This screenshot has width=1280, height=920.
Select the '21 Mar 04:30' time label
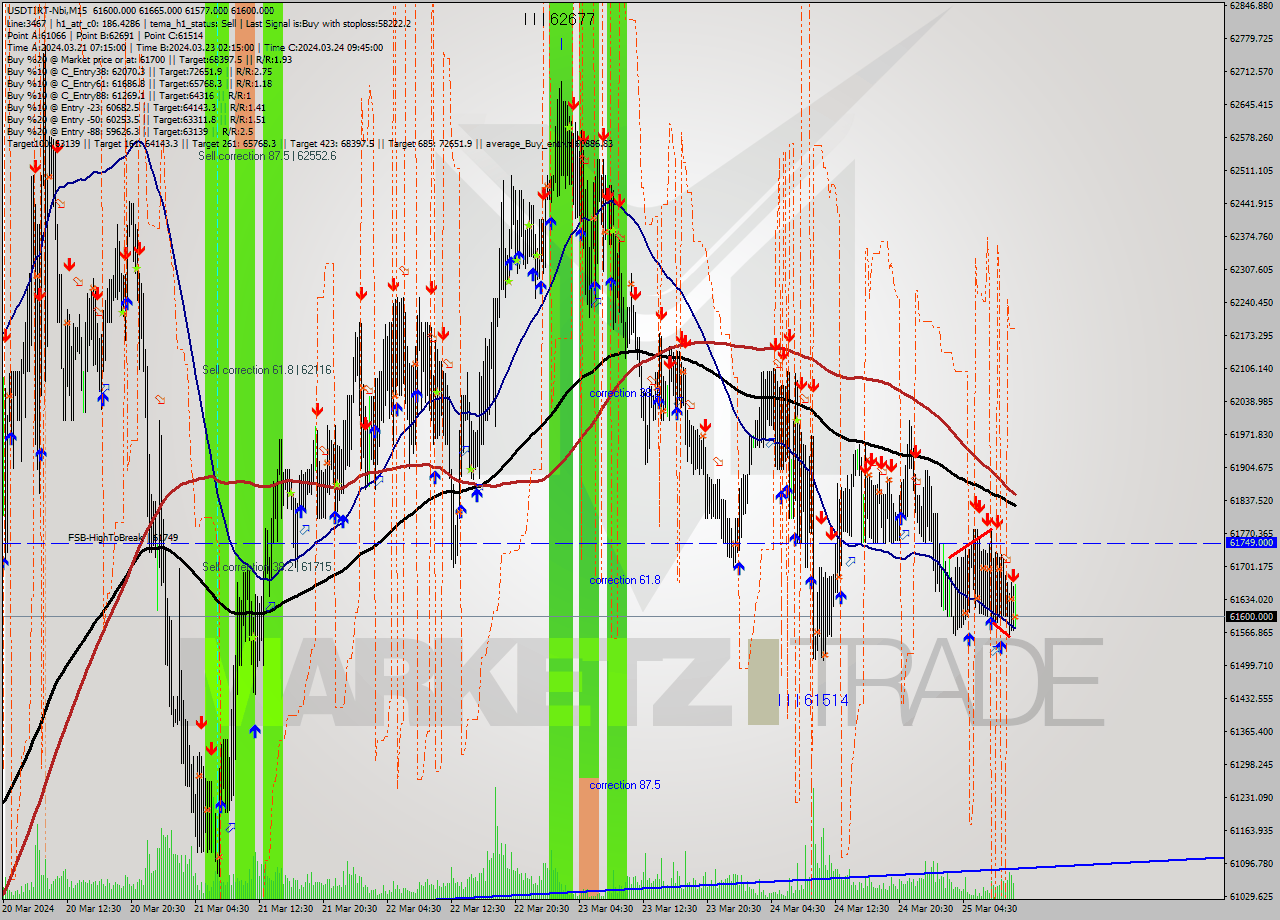coord(221,909)
